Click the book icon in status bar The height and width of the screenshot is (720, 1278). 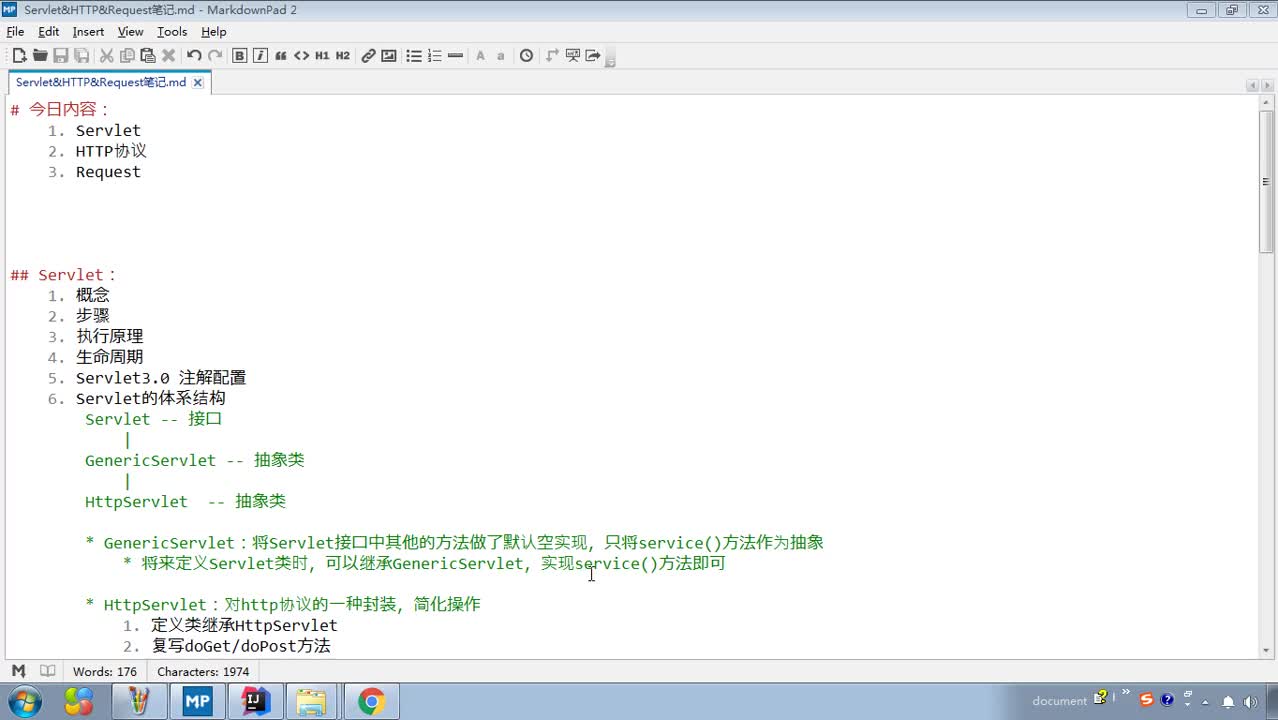point(47,671)
